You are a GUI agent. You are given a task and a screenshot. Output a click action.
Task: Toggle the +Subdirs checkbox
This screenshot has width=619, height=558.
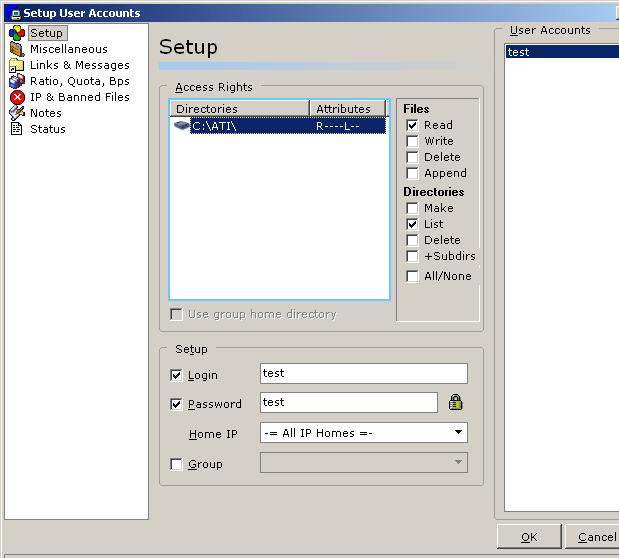[x=412, y=256]
